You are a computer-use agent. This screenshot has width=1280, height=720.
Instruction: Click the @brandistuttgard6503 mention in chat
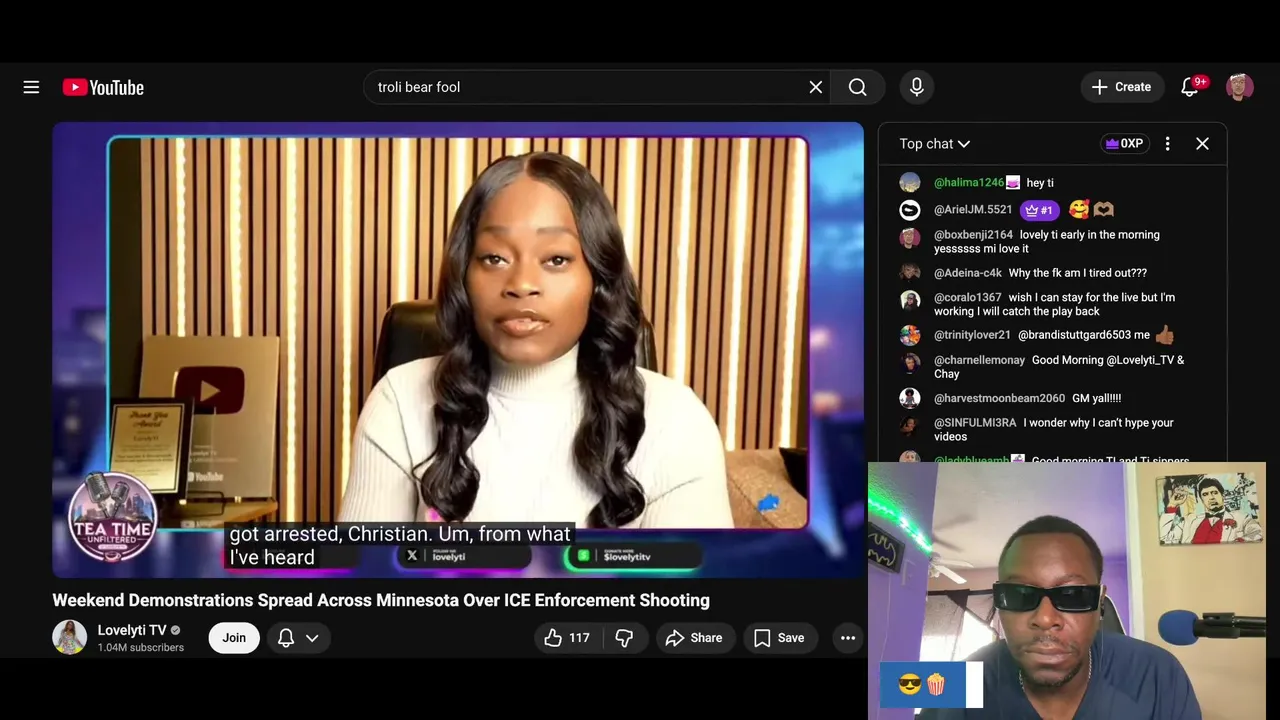1076,335
